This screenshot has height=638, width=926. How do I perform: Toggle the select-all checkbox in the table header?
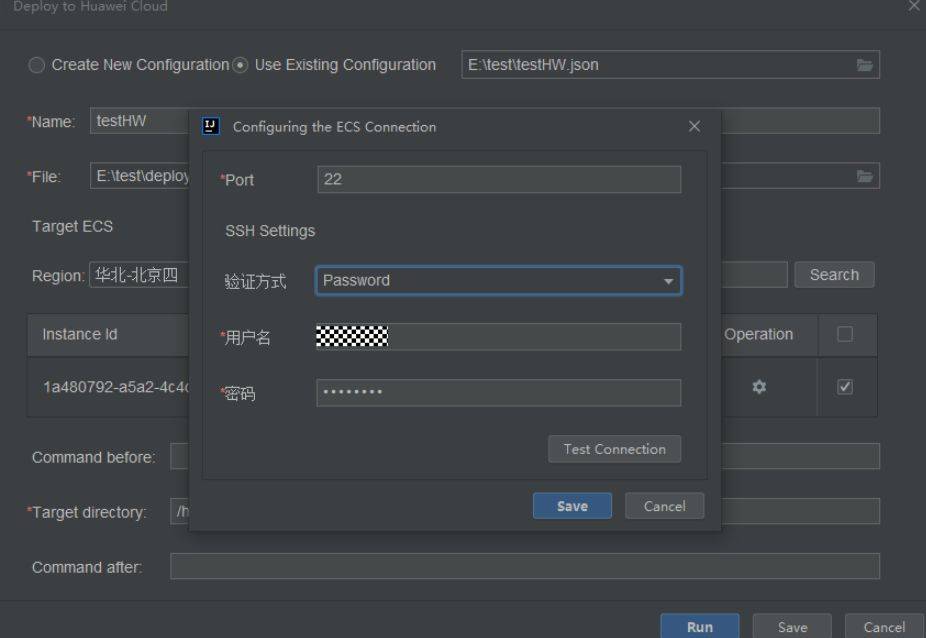pos(845,334)
